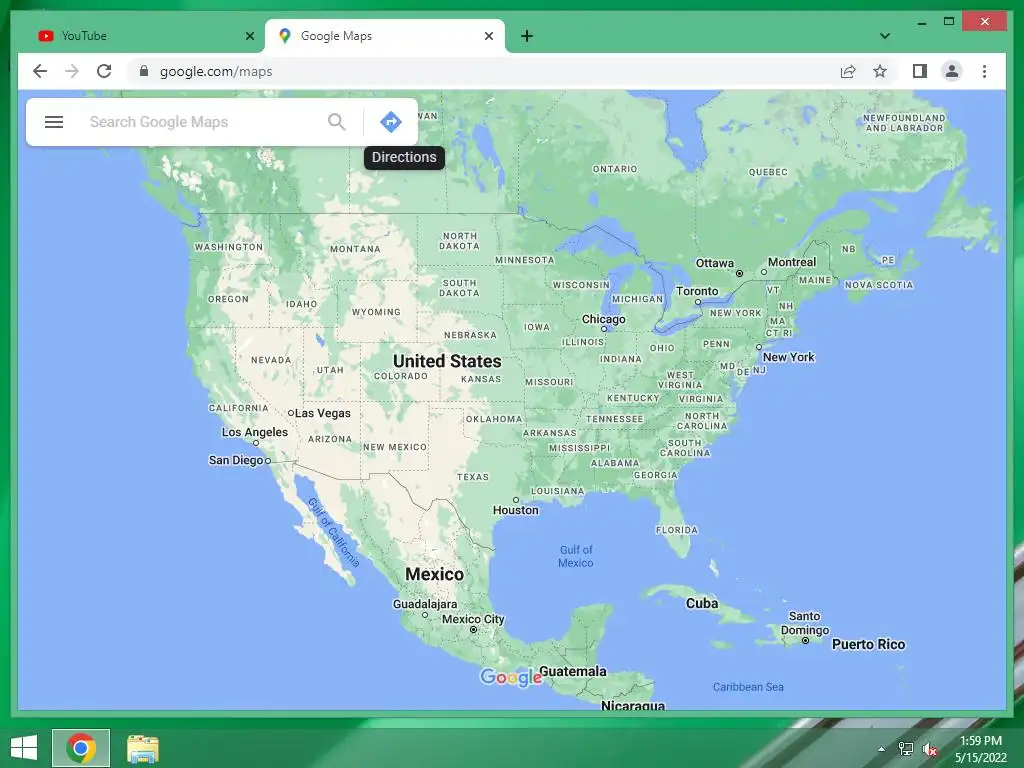The height and width of the screenshot is (768, 1024).
Task: Click the NEVADA state label
Action: (271, 360)
